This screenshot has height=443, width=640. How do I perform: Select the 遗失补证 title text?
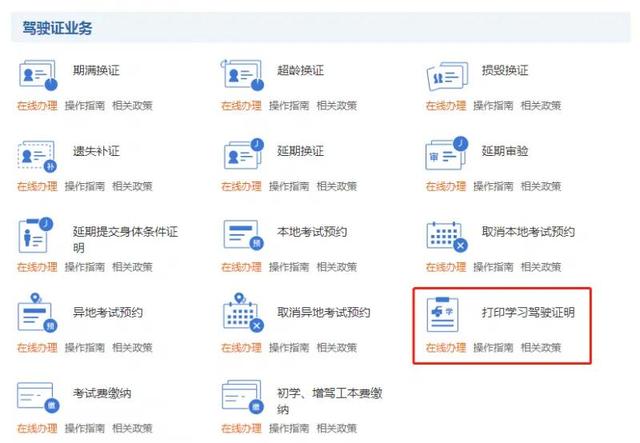(x=96, y=151)
